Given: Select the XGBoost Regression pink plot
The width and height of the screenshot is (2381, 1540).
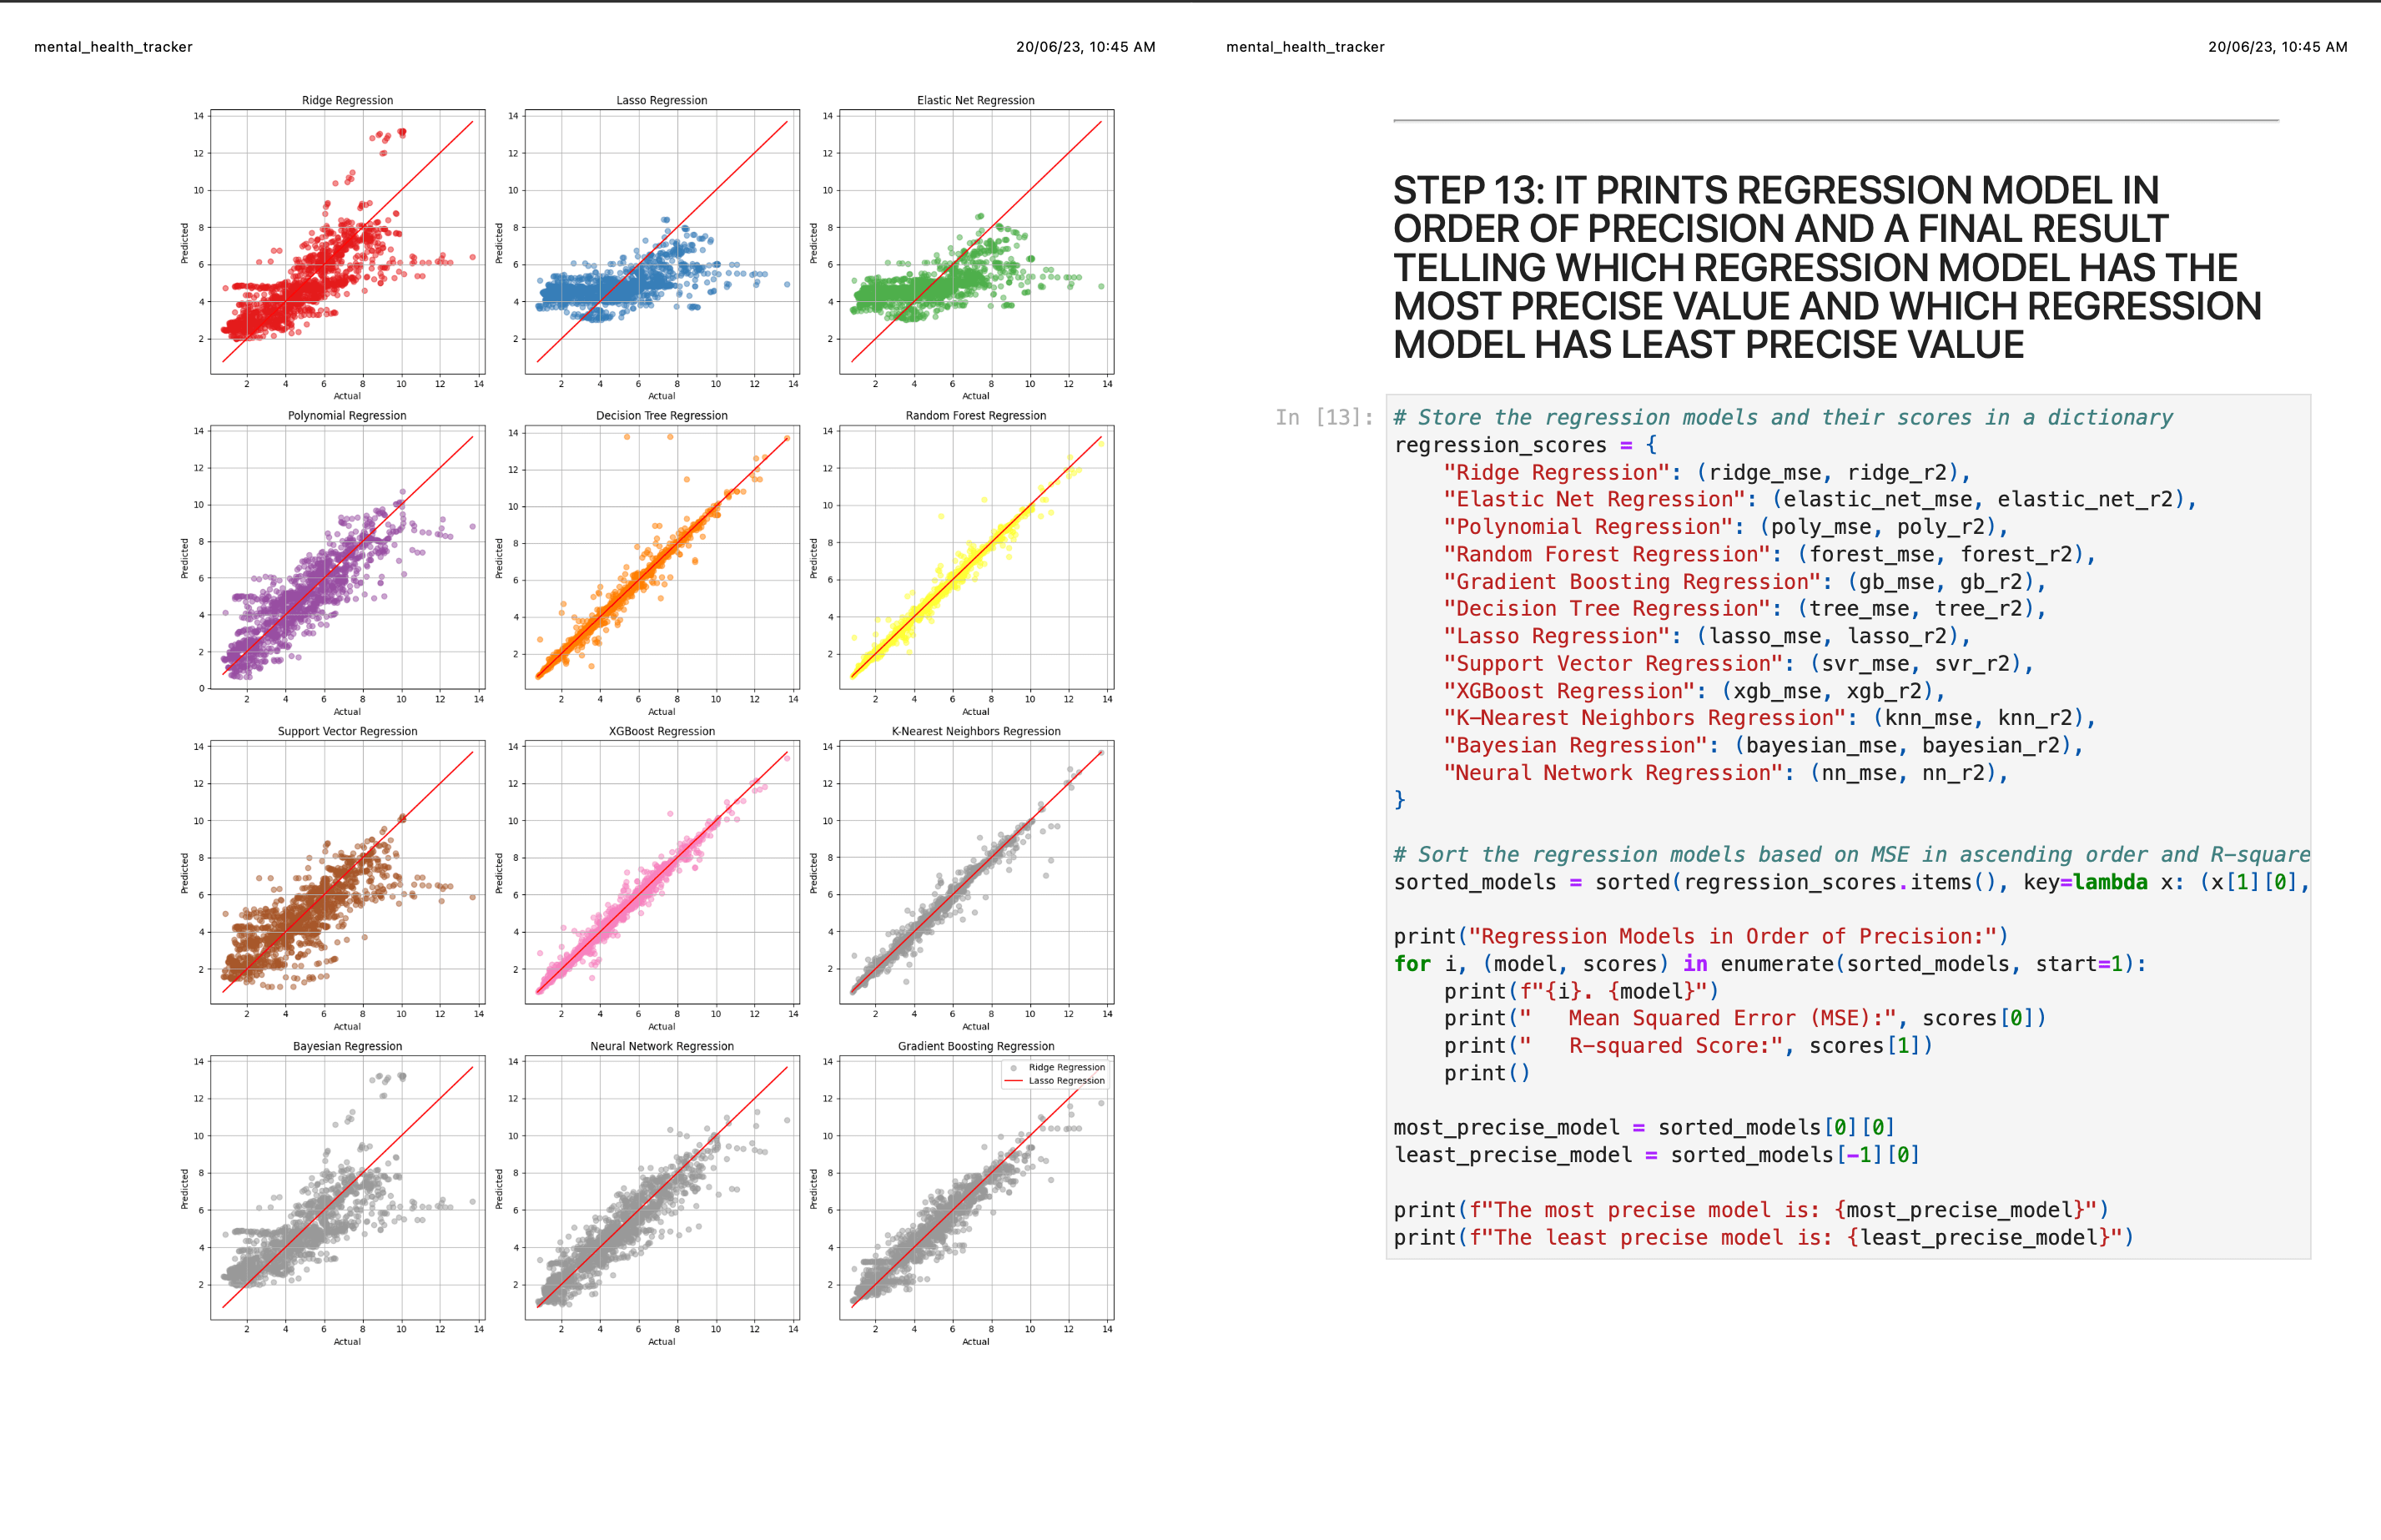Looking at the screenshot, I should 662,872.
